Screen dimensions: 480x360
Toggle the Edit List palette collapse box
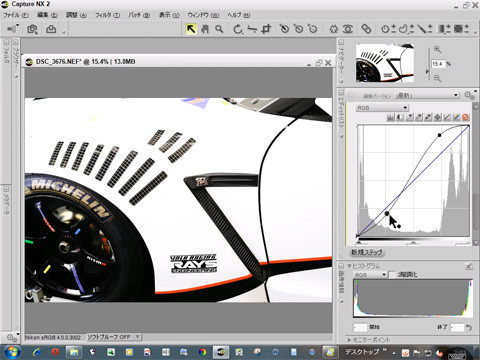pyautogui.click(x=341, y=92)
